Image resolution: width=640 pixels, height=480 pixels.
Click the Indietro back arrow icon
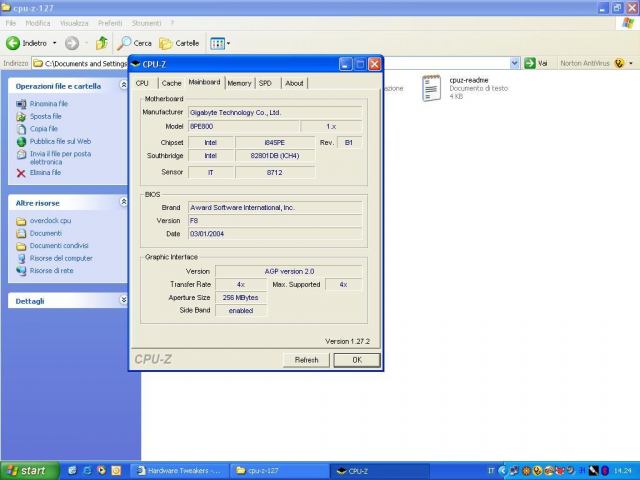13,43
